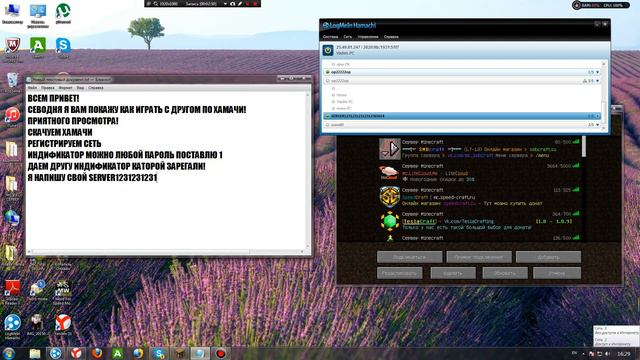This screenshot has height=360, width=640.
Task: Click the volume tray icon
Action: 607,353
